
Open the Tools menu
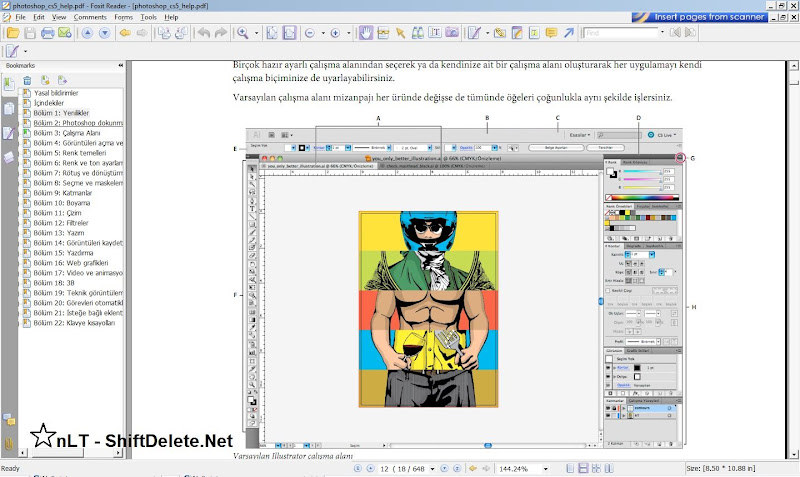click(x=148, y=17)
